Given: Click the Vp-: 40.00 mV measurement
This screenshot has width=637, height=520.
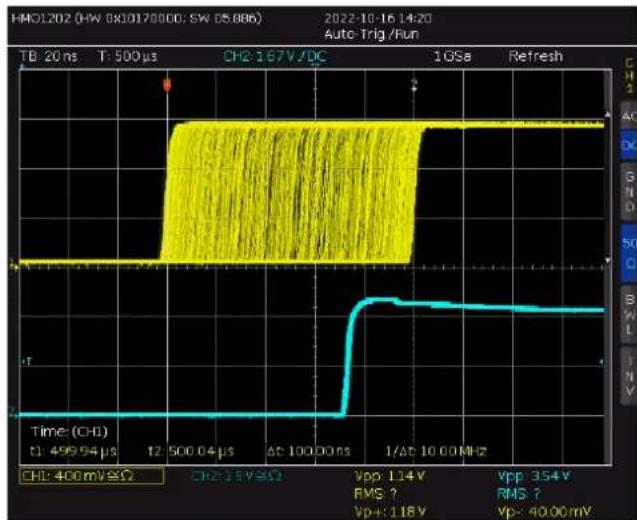Looking at the screenshot, I should (x=544, y=511).
